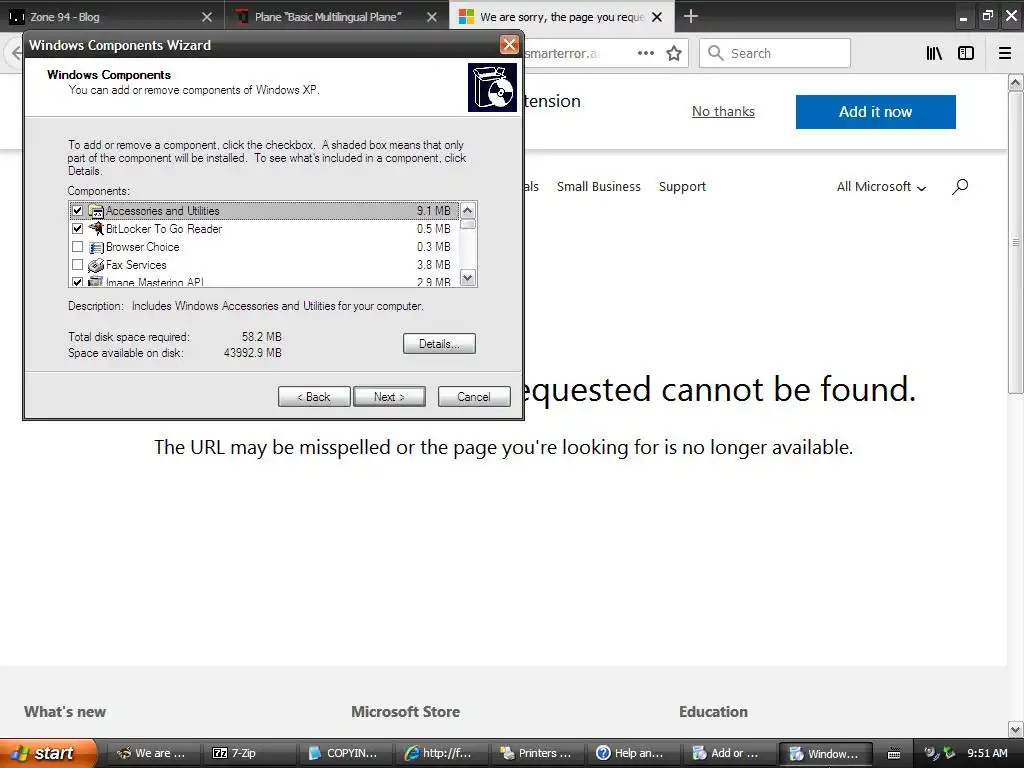Click the Add it now button

click(875, 112)
